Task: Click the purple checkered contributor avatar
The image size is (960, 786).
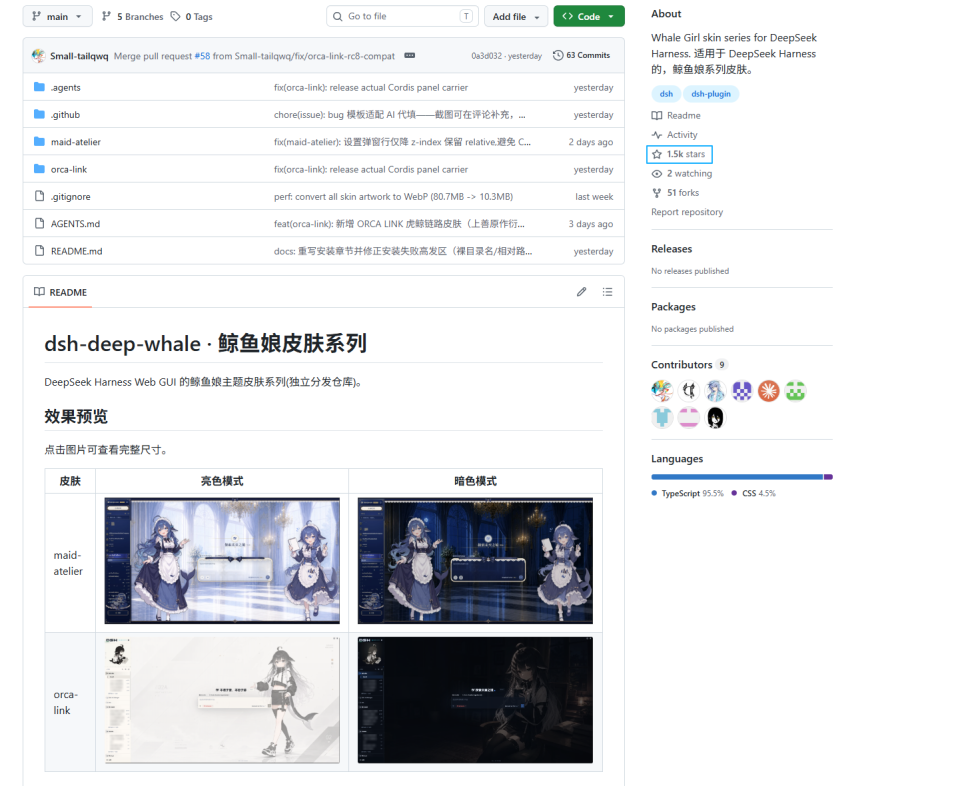Action: coord(742,391)
